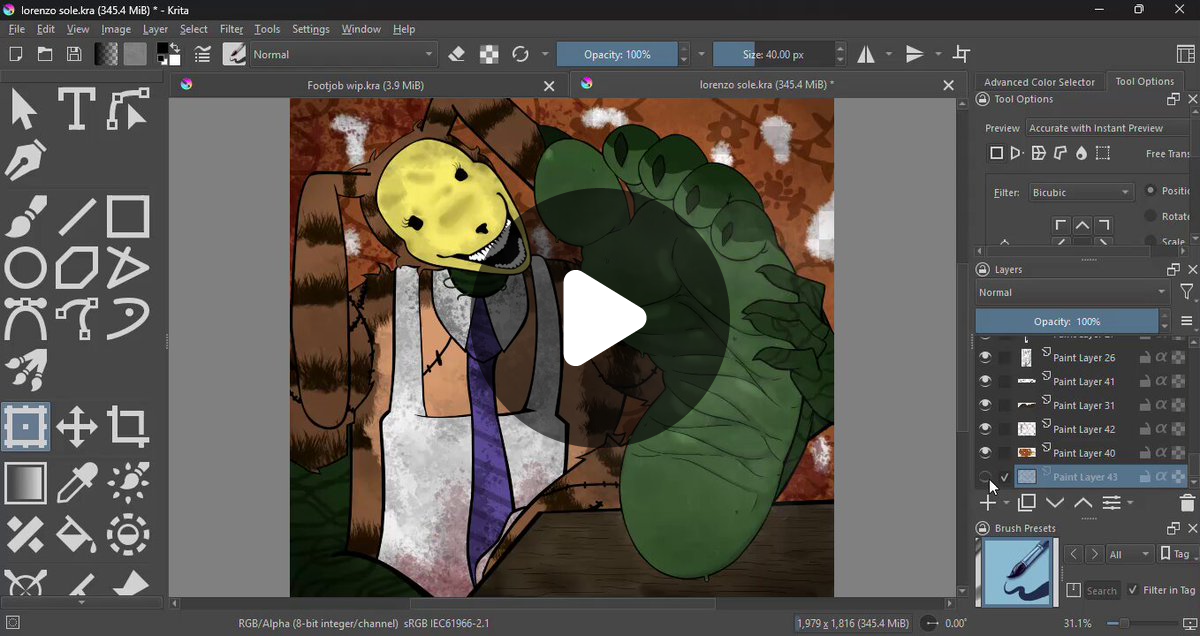1200x636 pixels.
Task: Toggle visibility of Paint Layer 41
Action: coord(985,382)
